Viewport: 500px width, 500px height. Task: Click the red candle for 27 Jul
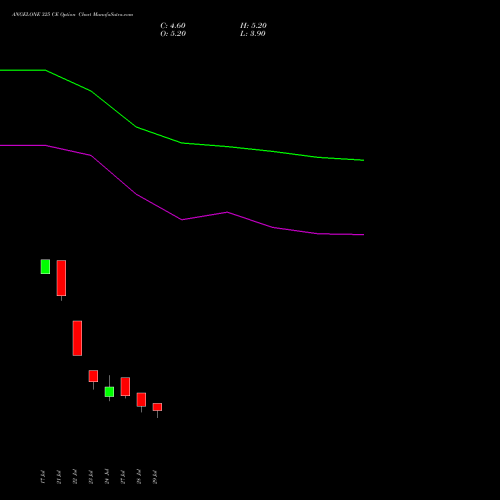tap(125, 387)
